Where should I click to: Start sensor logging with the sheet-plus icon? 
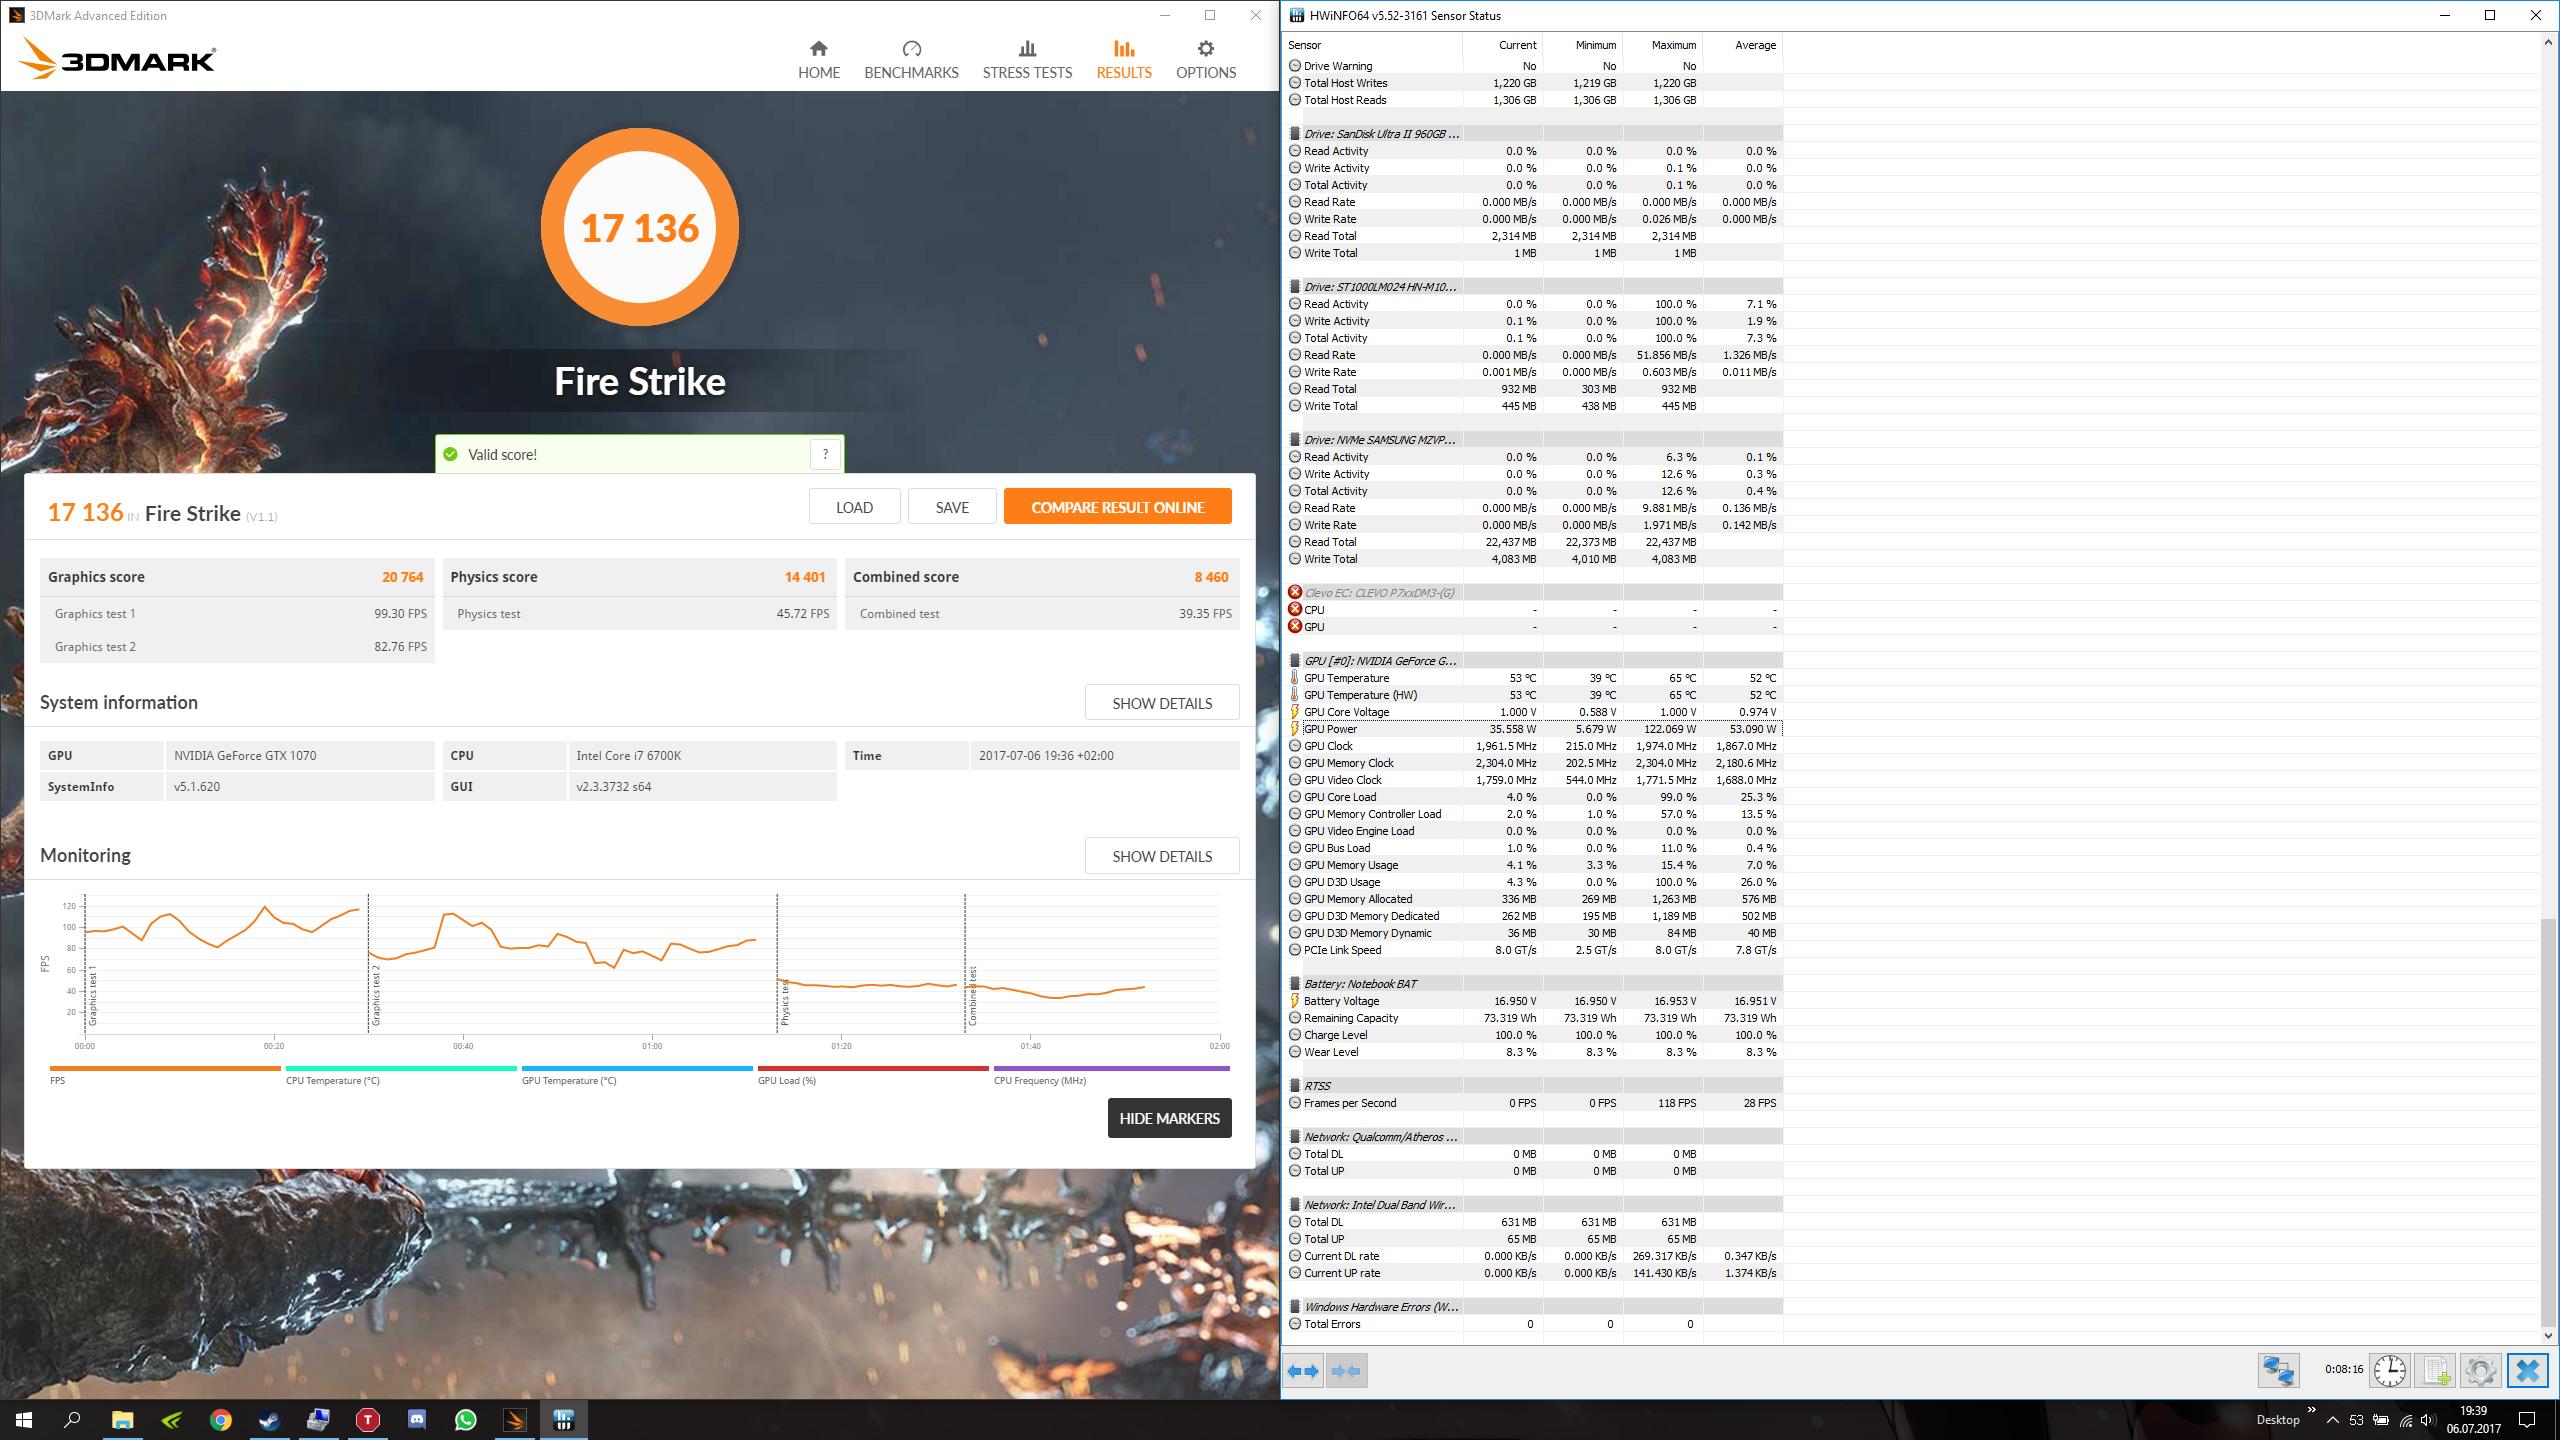pyautogui.click(x=2435, y=1370)
